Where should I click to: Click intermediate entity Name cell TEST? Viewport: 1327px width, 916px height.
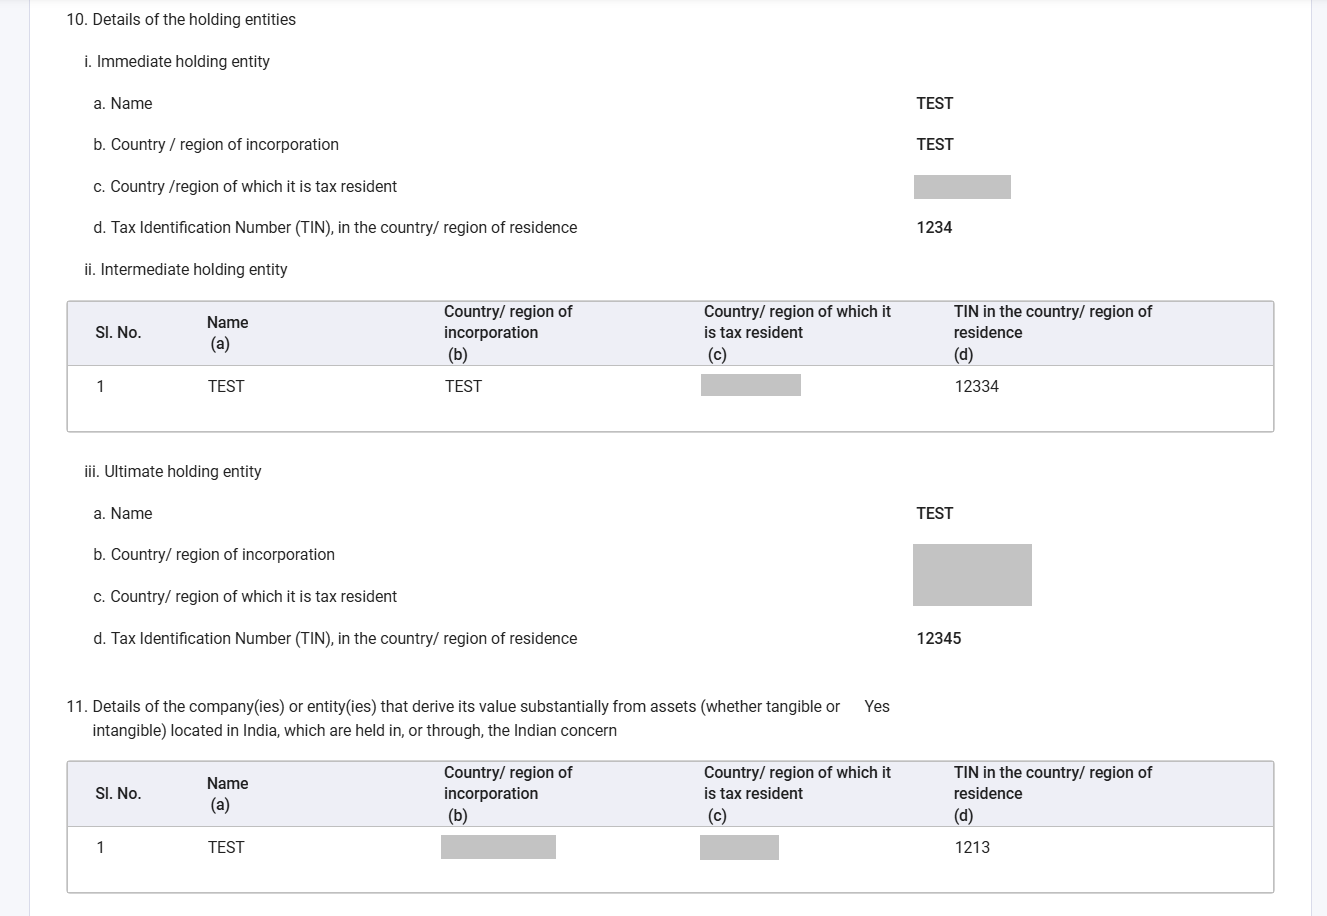[x=226, y=386]
